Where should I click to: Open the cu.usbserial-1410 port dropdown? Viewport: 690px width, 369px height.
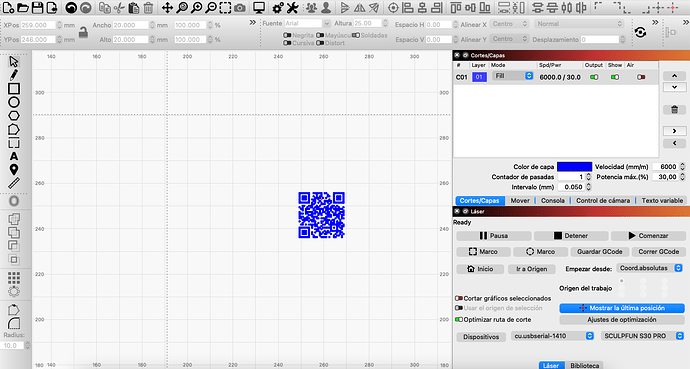pos(553,336)
